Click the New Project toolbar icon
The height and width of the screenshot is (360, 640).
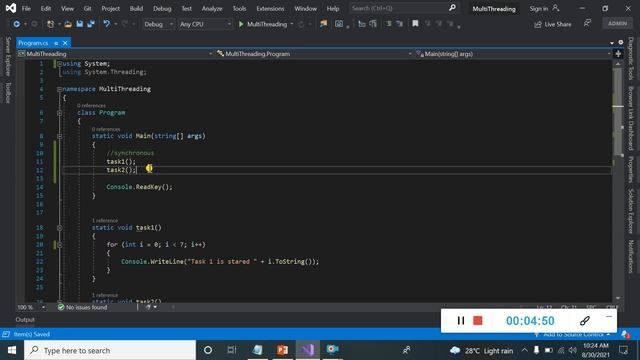point(50,24)
